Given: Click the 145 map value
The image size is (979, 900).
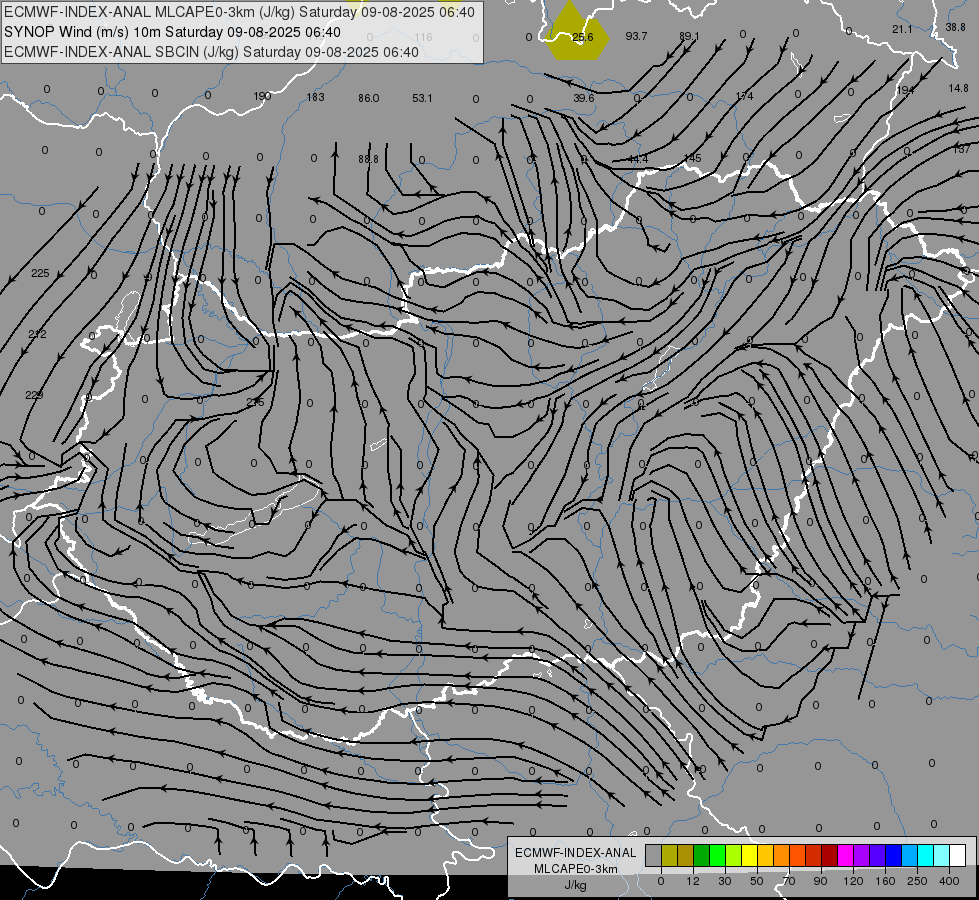Looking at the screenshot, I should 692,158.
